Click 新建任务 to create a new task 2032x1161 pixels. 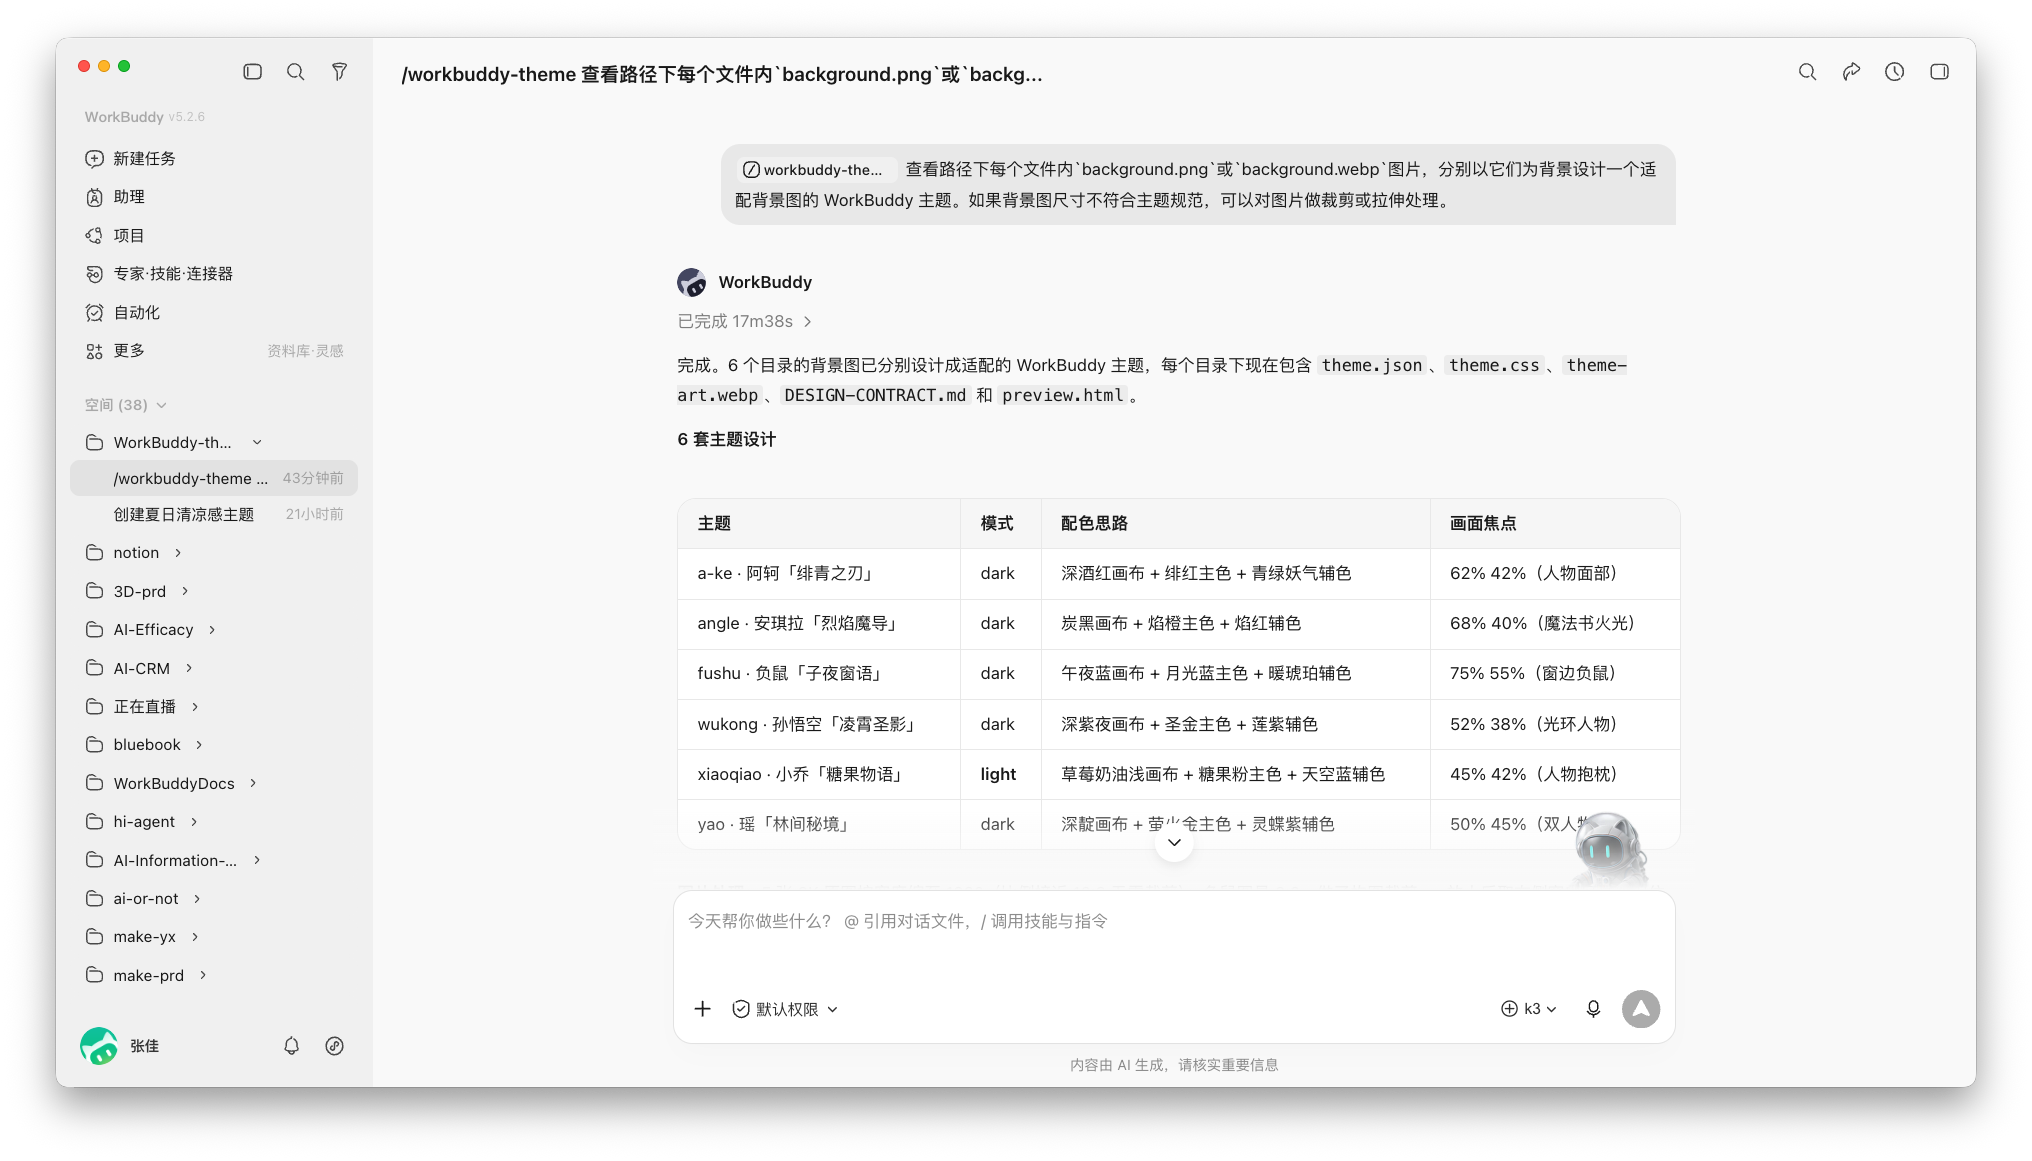(x=214, y=158)
